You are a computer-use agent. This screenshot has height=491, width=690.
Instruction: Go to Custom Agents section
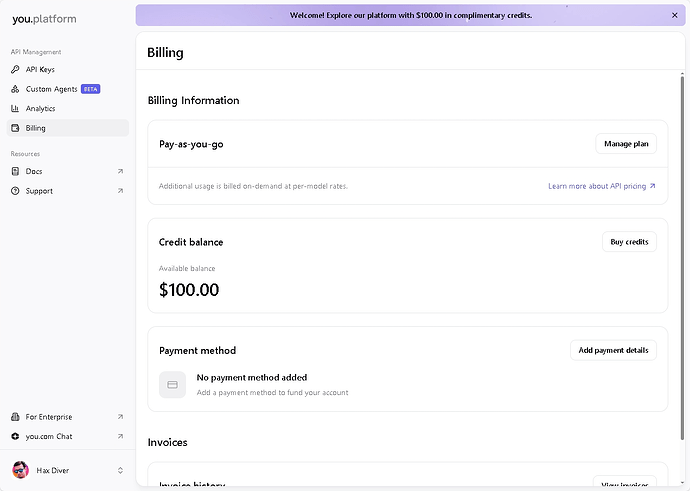click(52, 89)
